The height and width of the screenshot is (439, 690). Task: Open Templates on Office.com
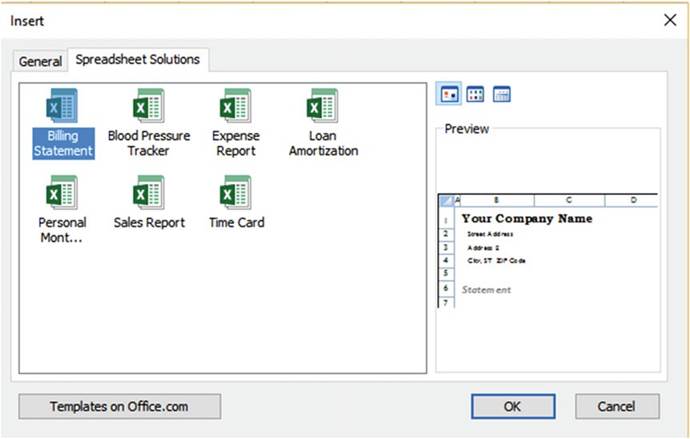click(x=120, y=406)
